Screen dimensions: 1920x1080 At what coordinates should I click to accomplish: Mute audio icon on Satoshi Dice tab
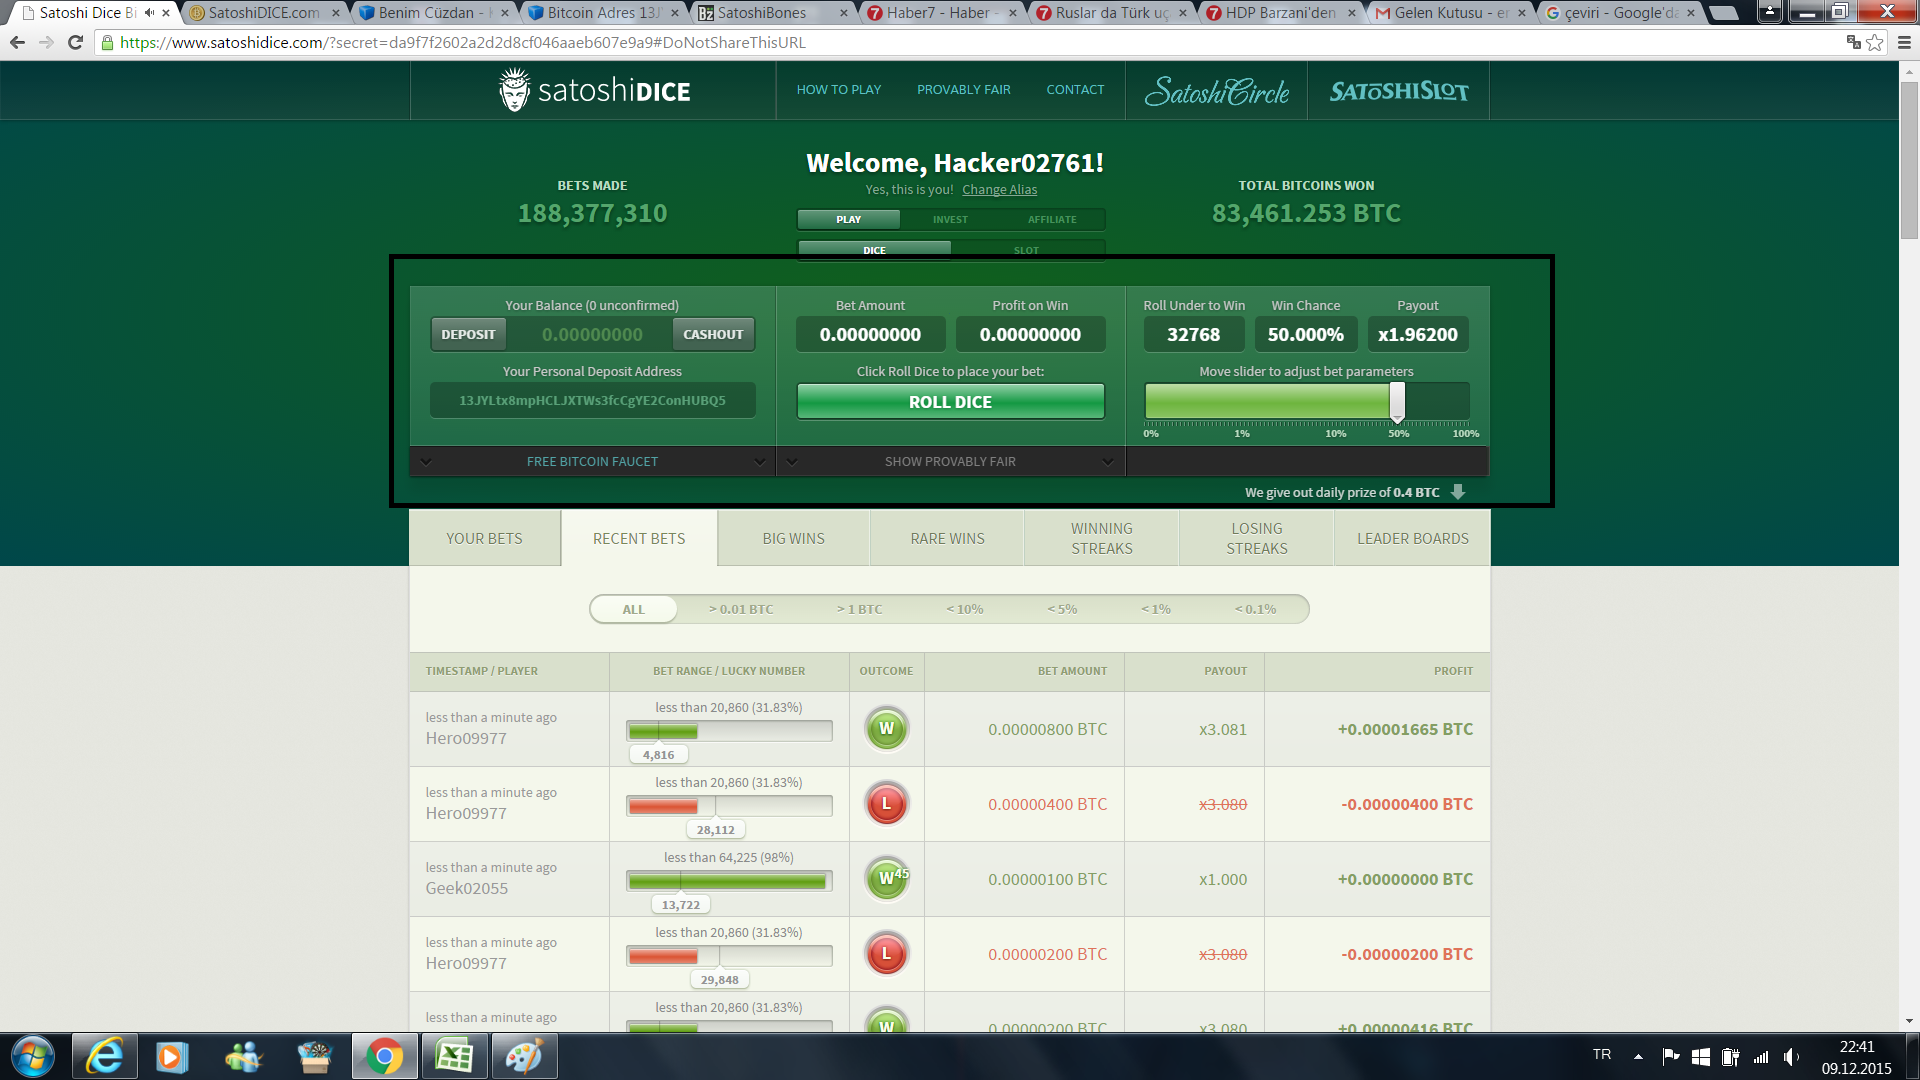point(149,13)
